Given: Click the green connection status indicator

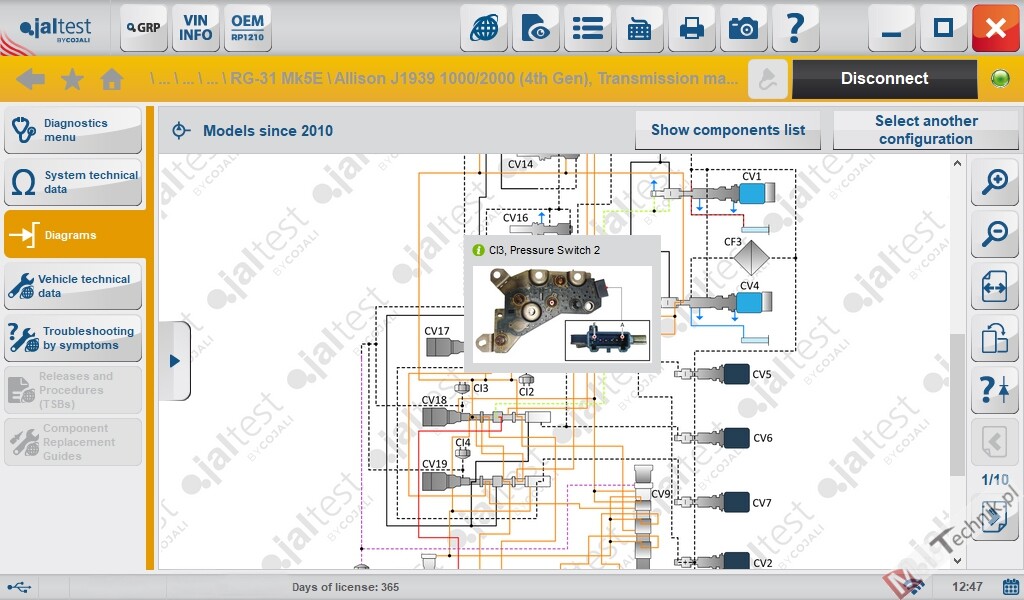Looking at the screenshot, I should (1000, 79).
